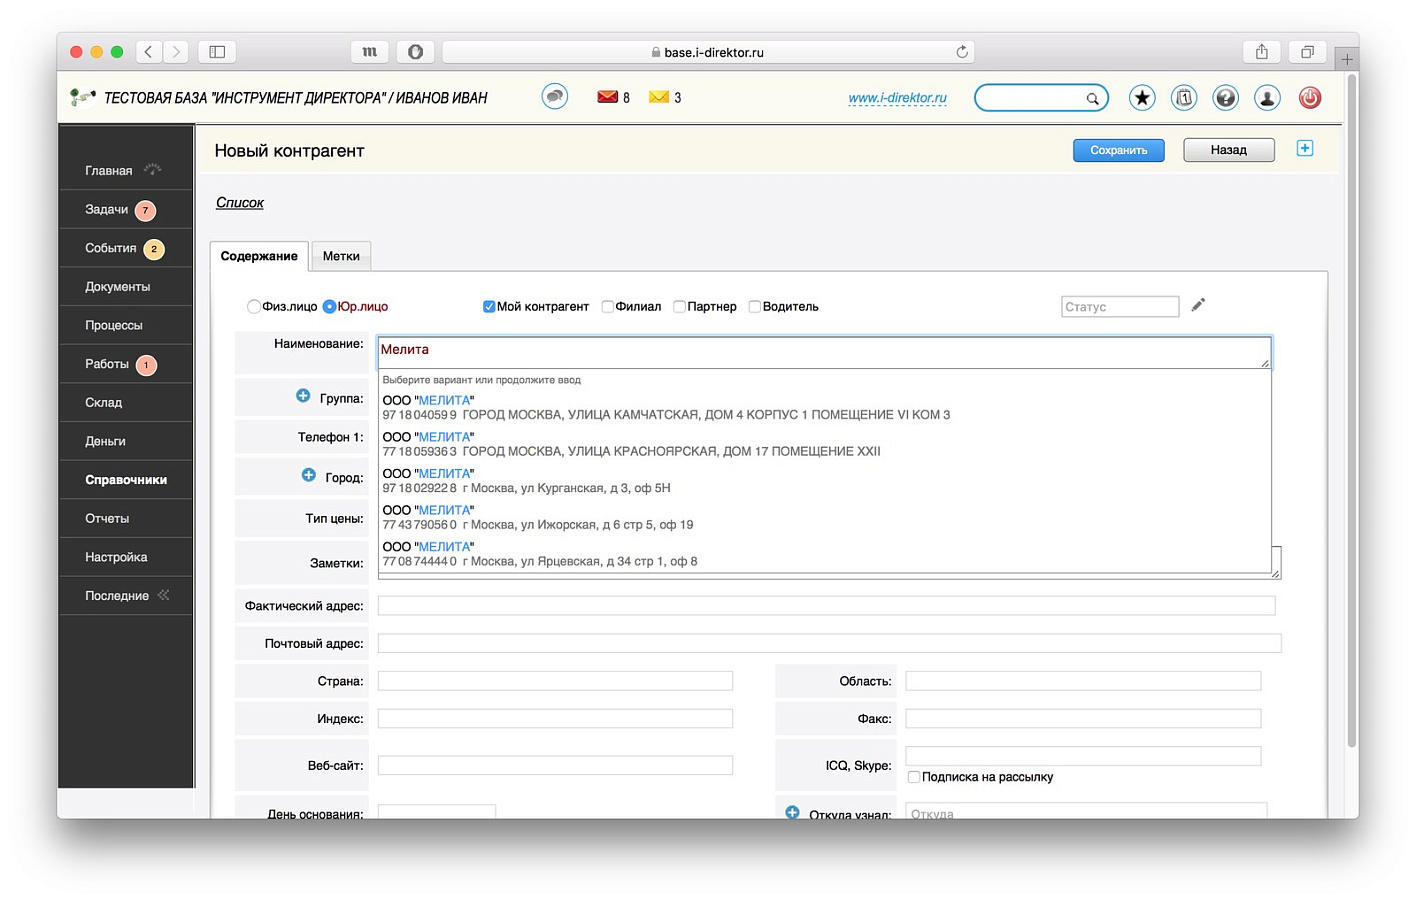Open Задачи in the sidebar
1416x900 pixels.
126,210
